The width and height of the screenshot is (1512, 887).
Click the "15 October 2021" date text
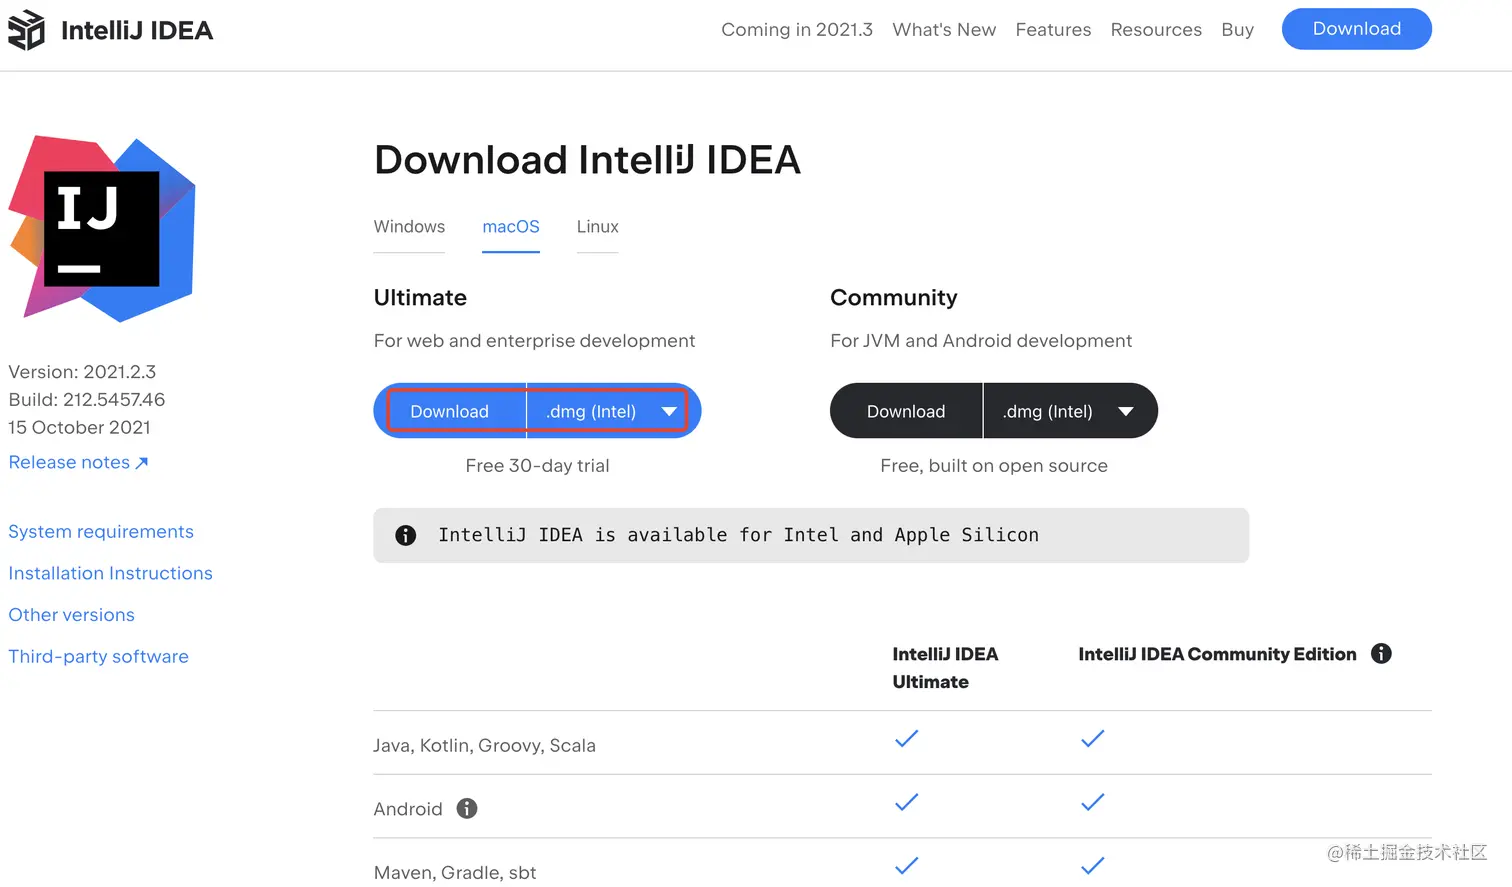(79, 428)
